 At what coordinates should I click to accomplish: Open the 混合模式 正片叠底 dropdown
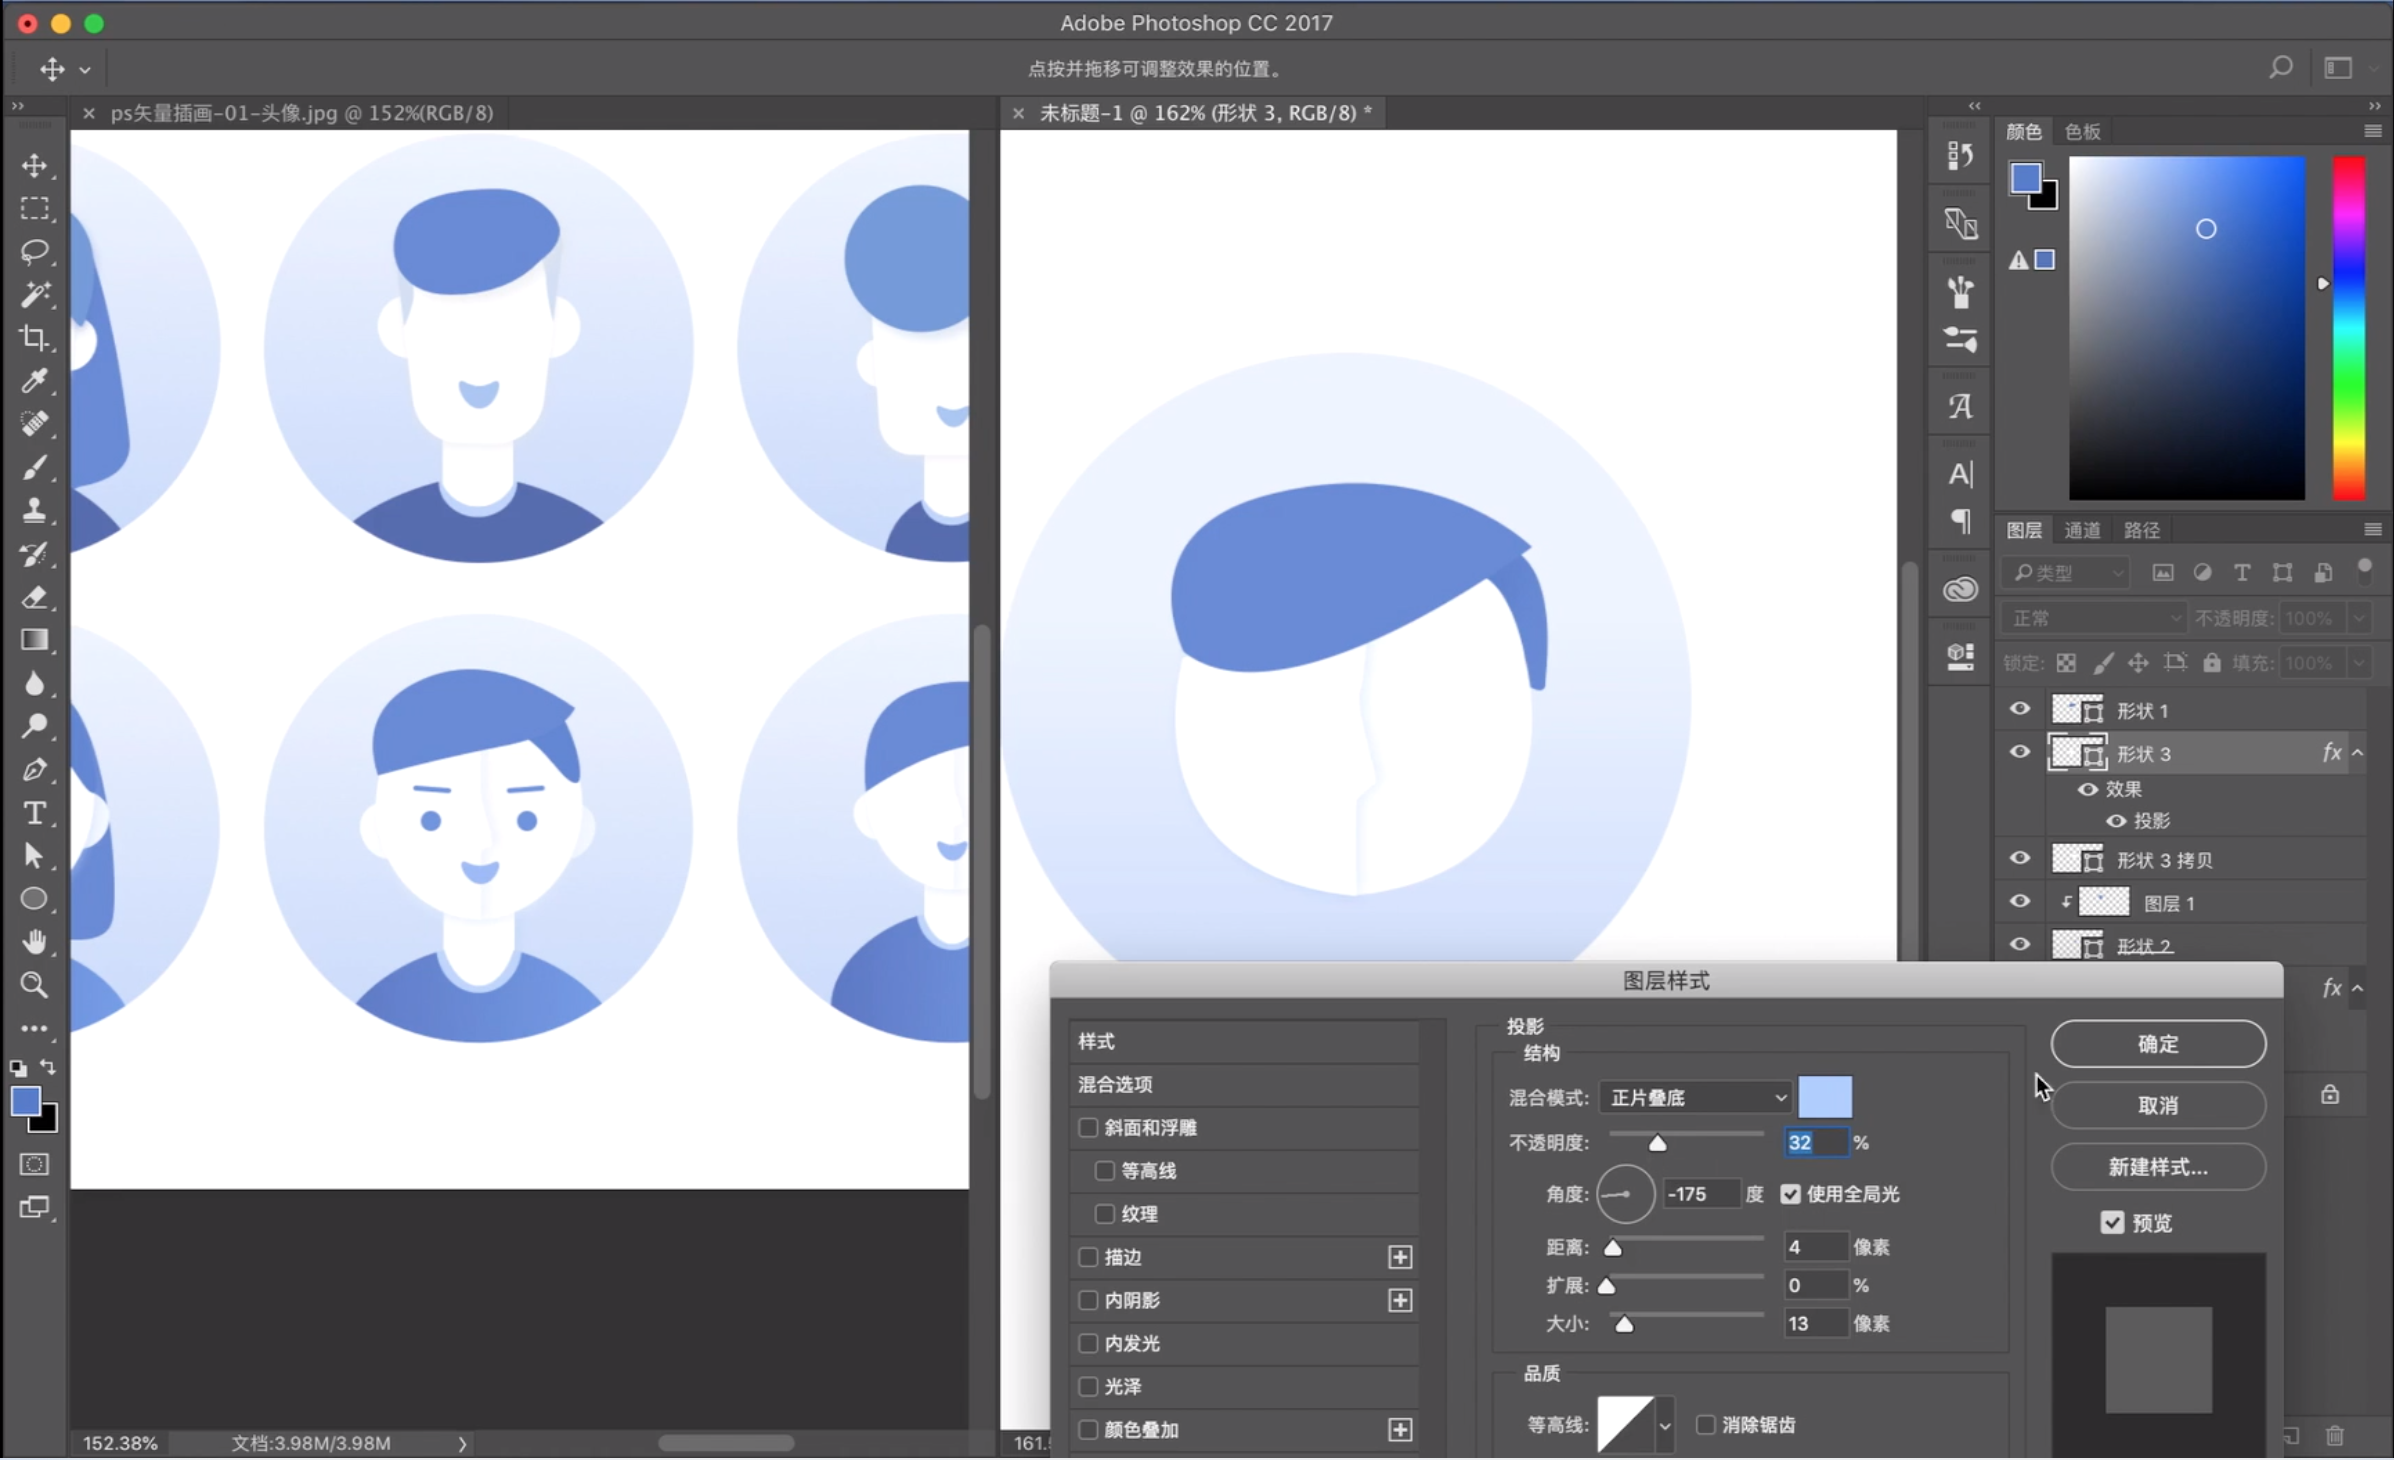(1696, 1098)
